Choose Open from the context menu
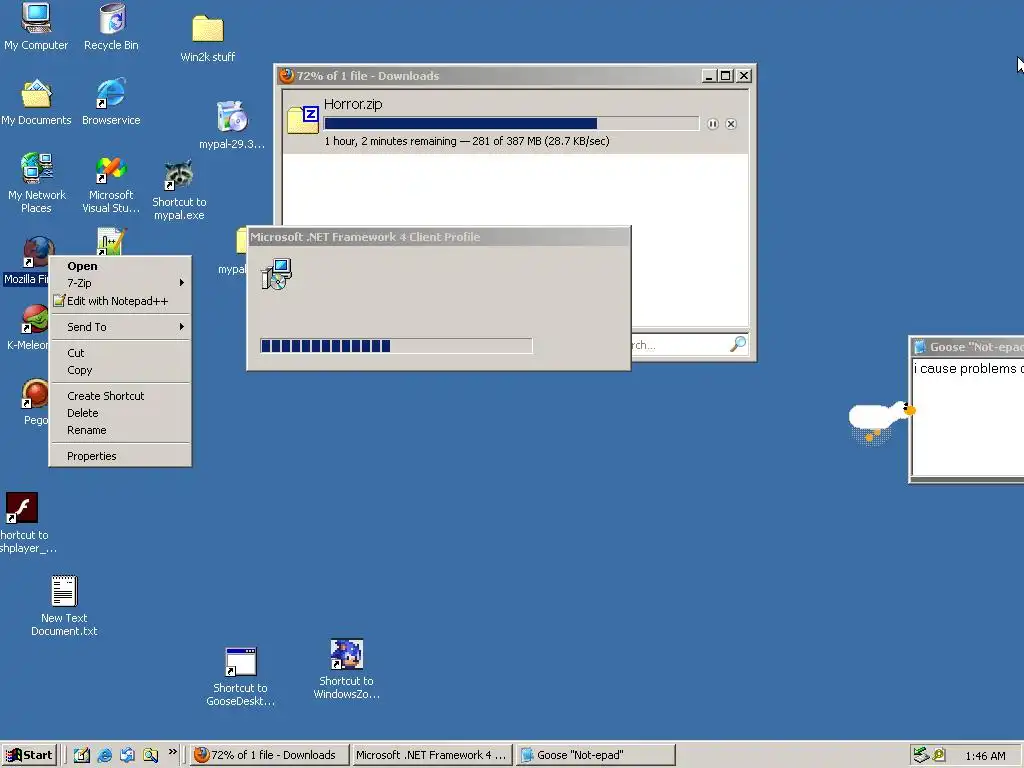The image size is (1024, 768). (121, 266)
